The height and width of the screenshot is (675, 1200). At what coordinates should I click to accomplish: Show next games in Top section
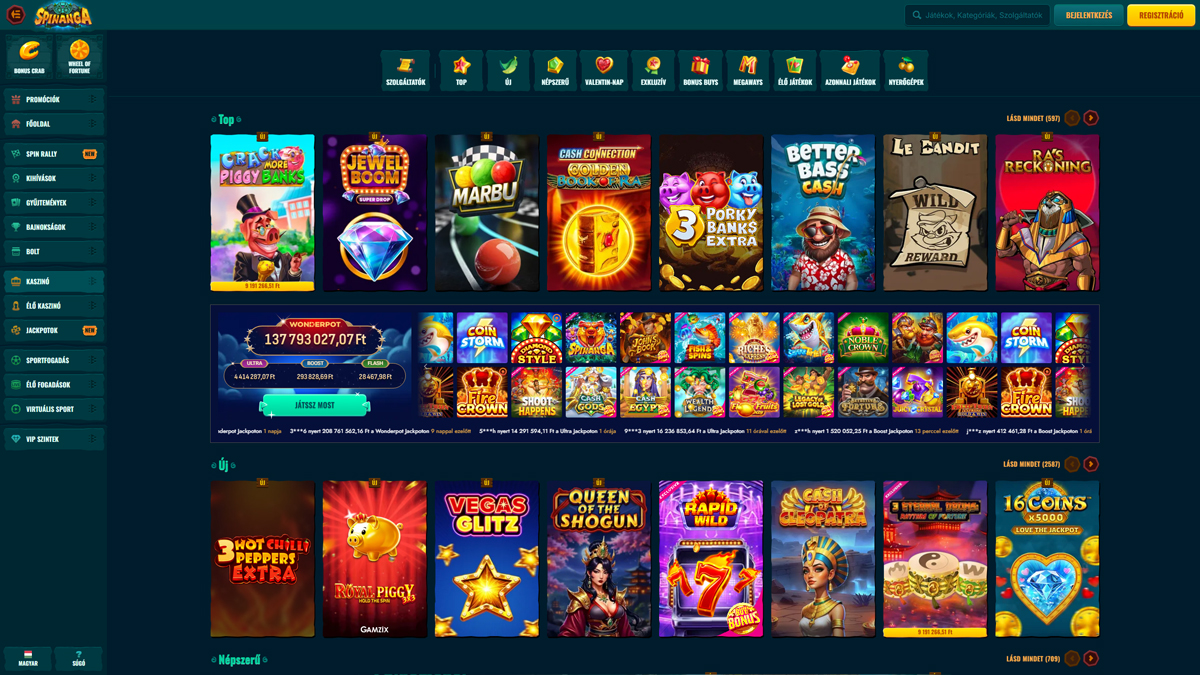pyautogui.click(x=1091, y=118)
